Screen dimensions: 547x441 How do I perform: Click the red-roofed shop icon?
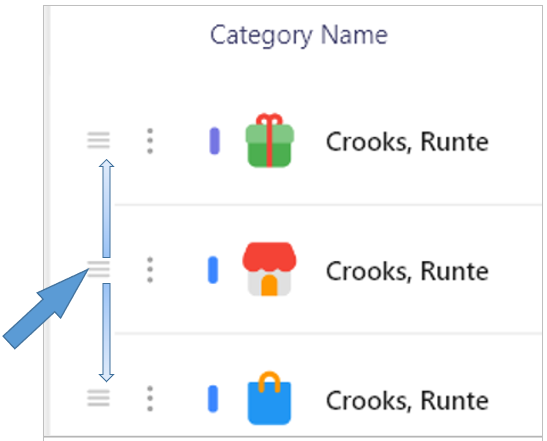click(269, 269)
